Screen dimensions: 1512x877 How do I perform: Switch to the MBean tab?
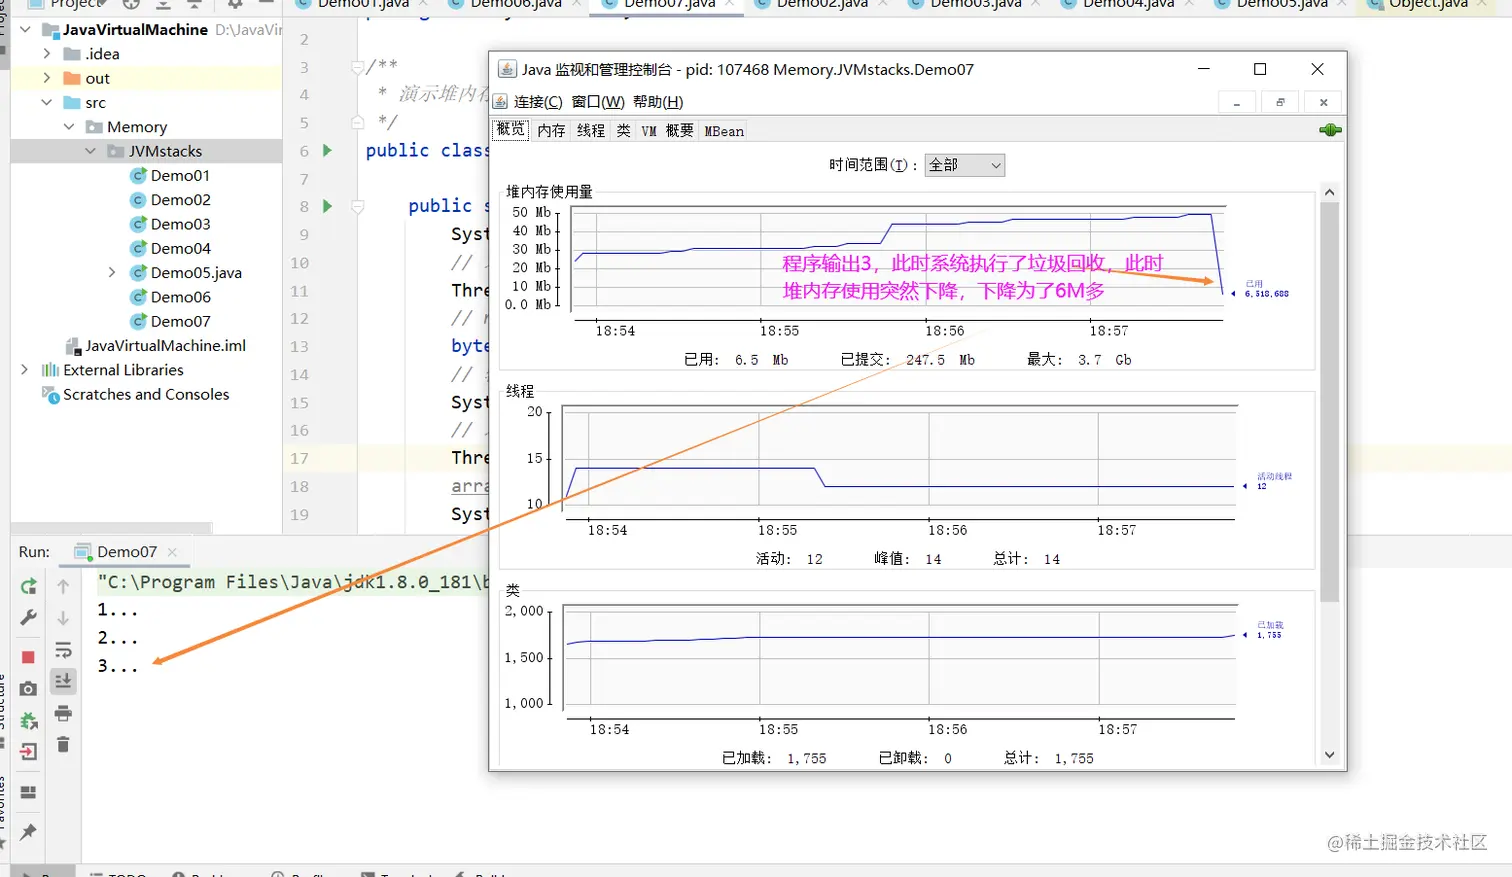(724, 131)
